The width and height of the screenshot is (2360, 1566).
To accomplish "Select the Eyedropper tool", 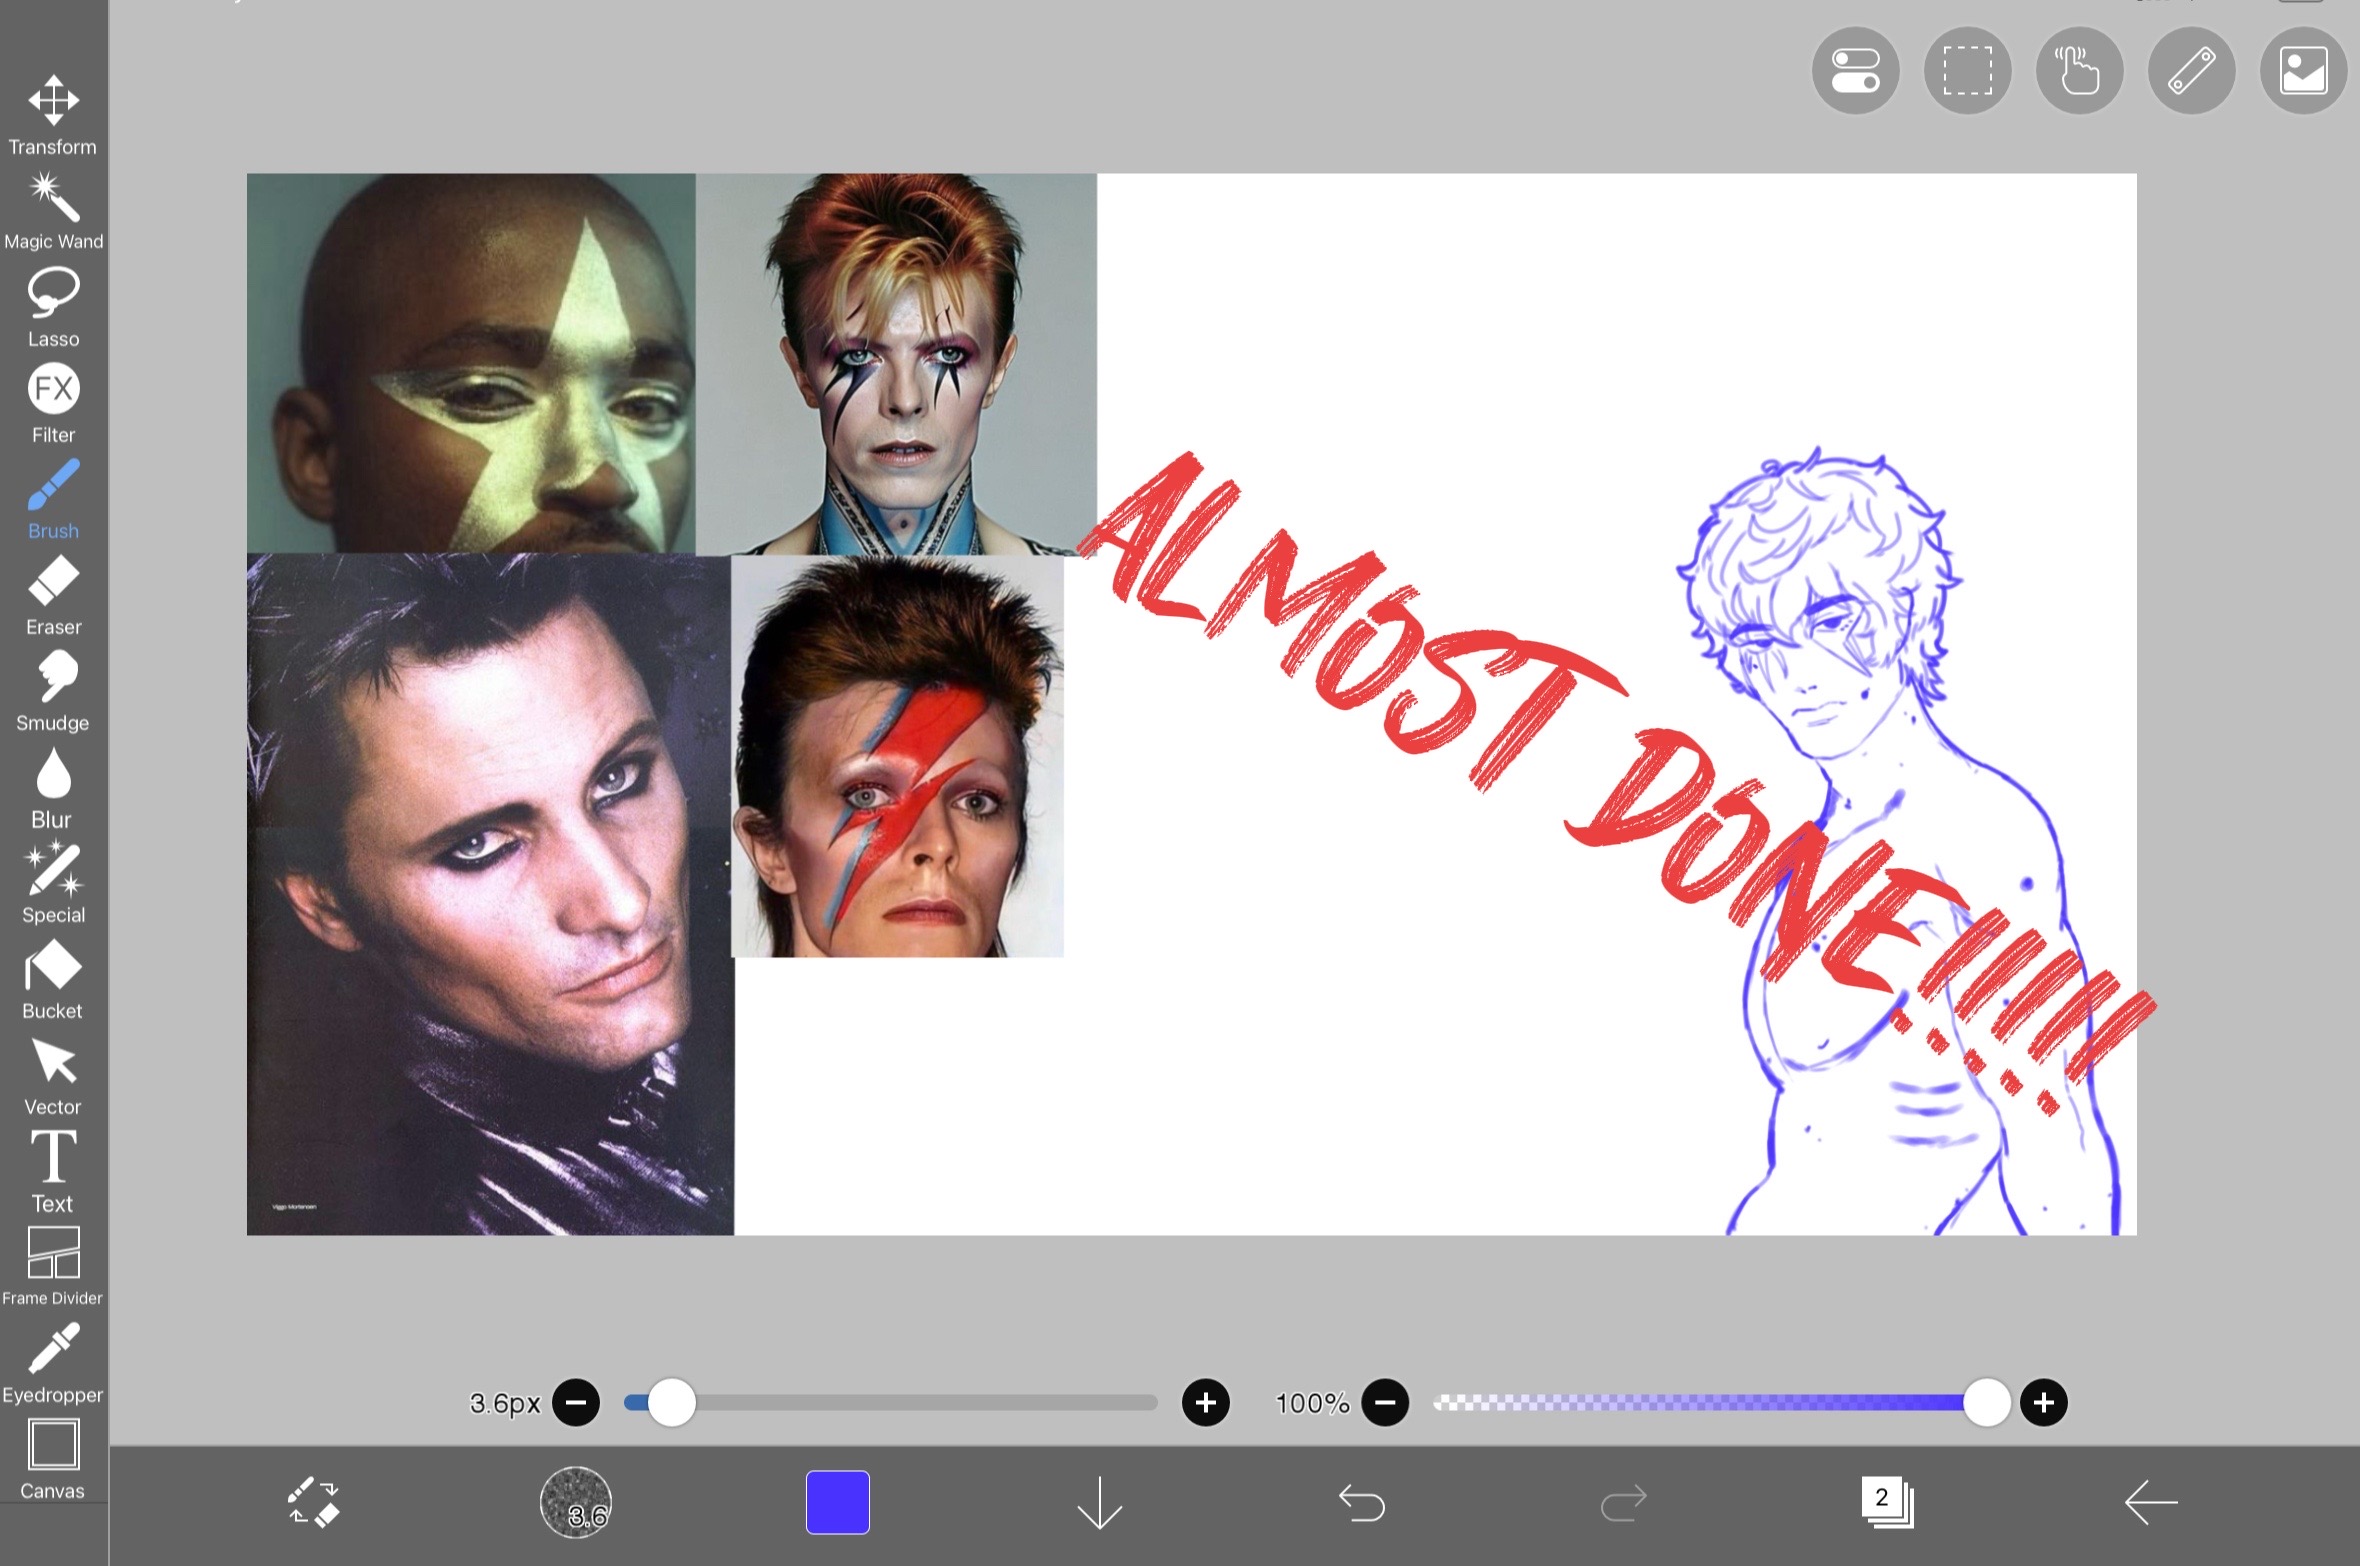I will click(53, 1363).
